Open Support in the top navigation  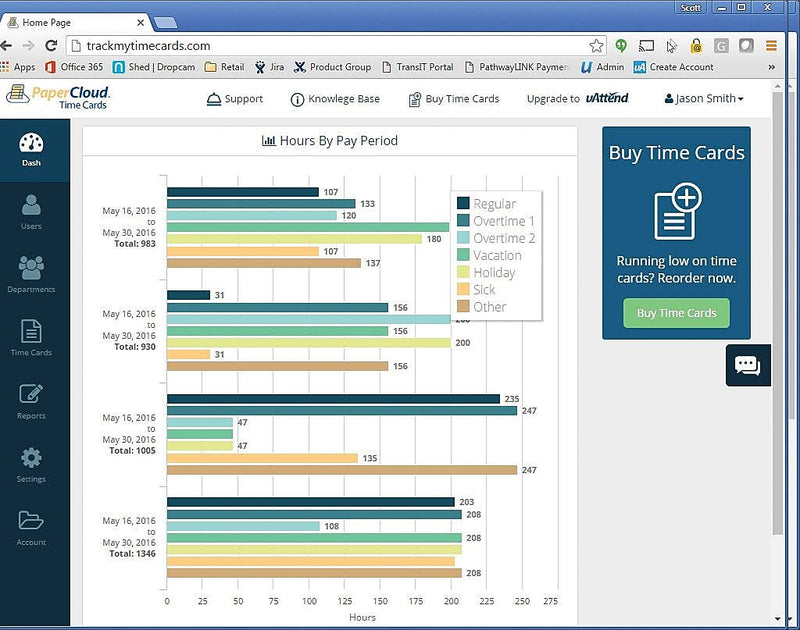tap(235, 99)
